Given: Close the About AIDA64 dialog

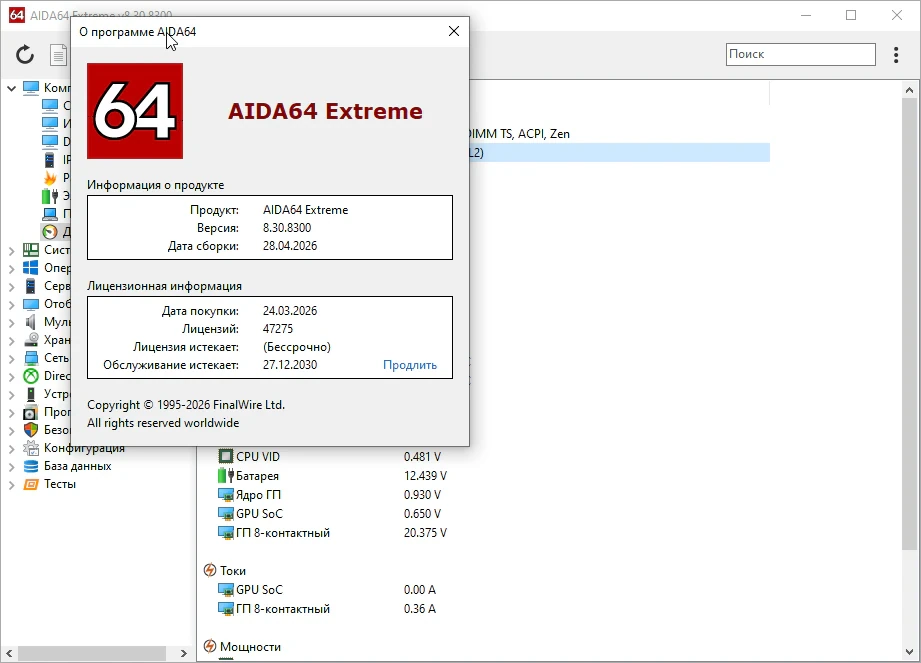Looking at the screenshot, I should pyautogui.click(x=454, y=31).
